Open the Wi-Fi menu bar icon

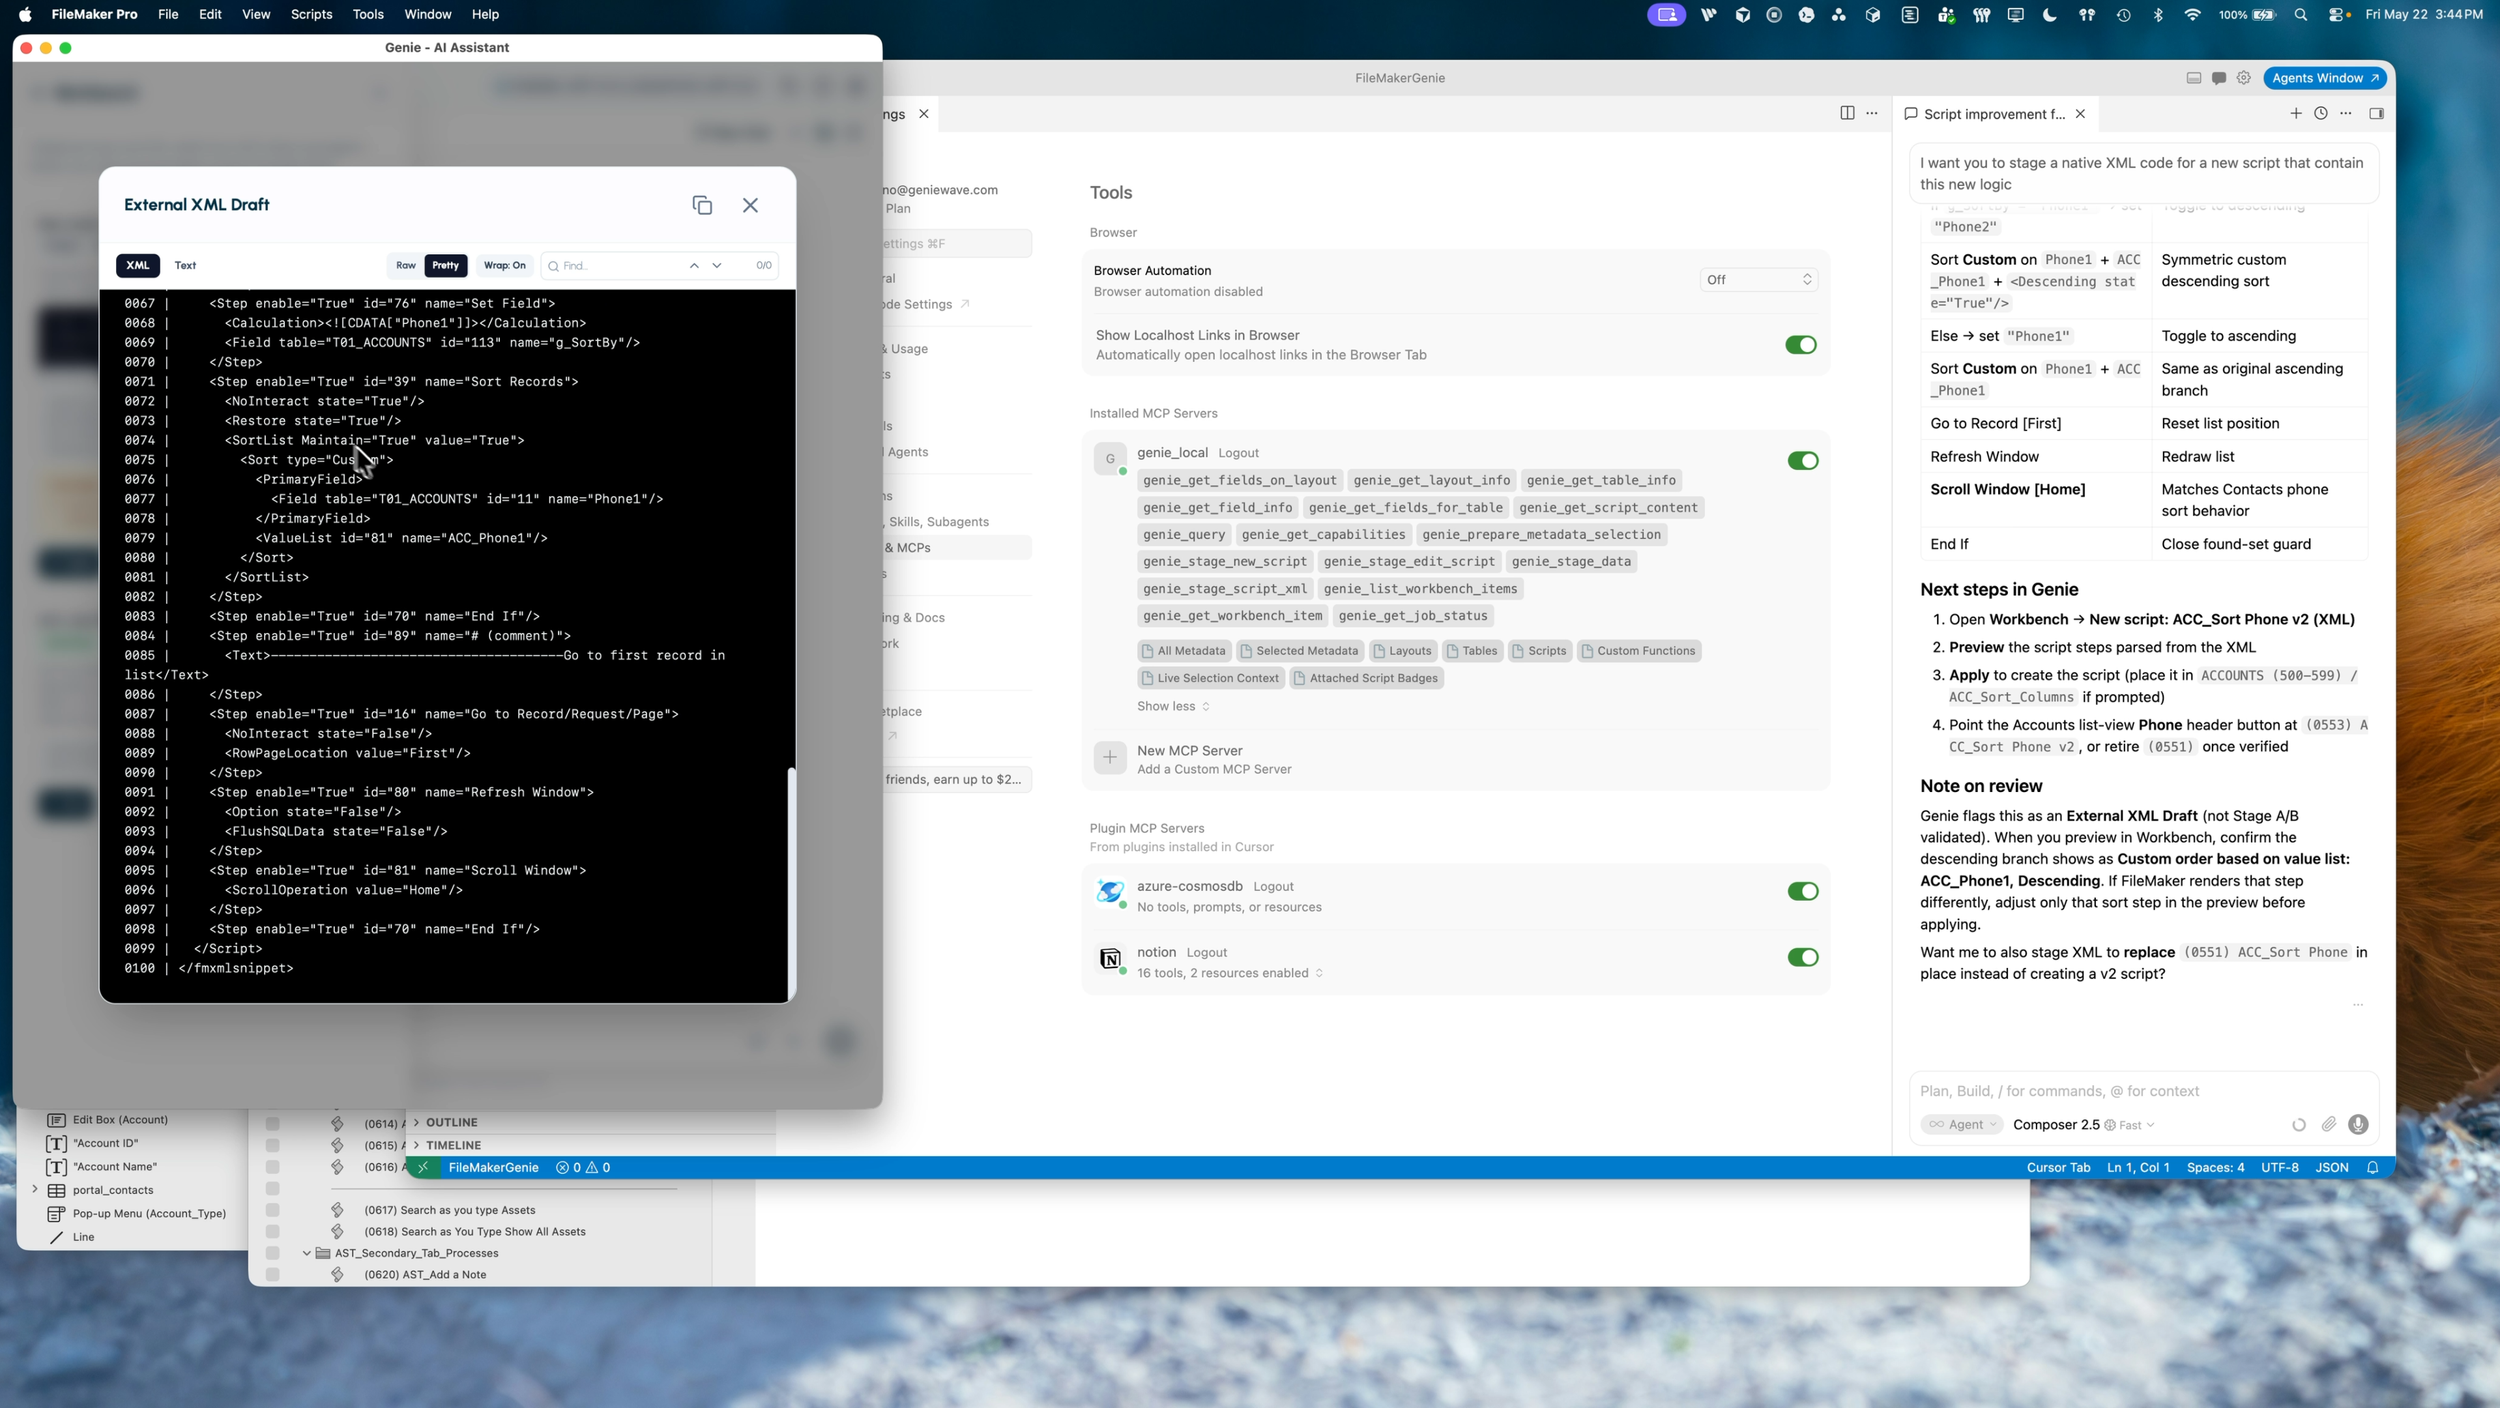coord(2192,14)
